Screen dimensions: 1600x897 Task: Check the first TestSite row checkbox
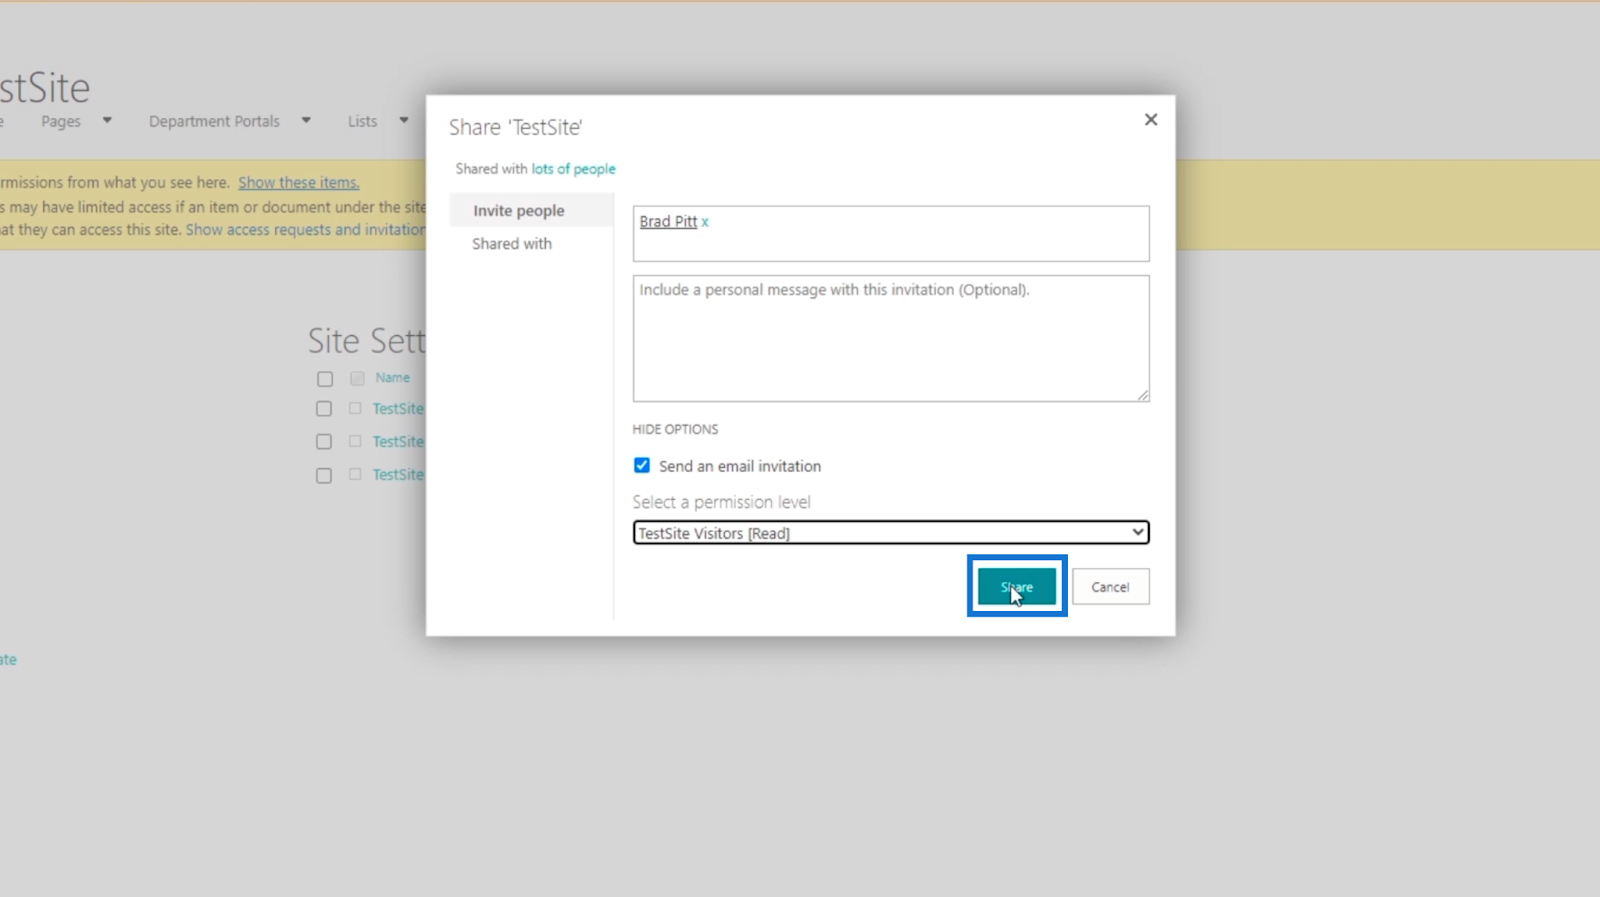[324, 409]
